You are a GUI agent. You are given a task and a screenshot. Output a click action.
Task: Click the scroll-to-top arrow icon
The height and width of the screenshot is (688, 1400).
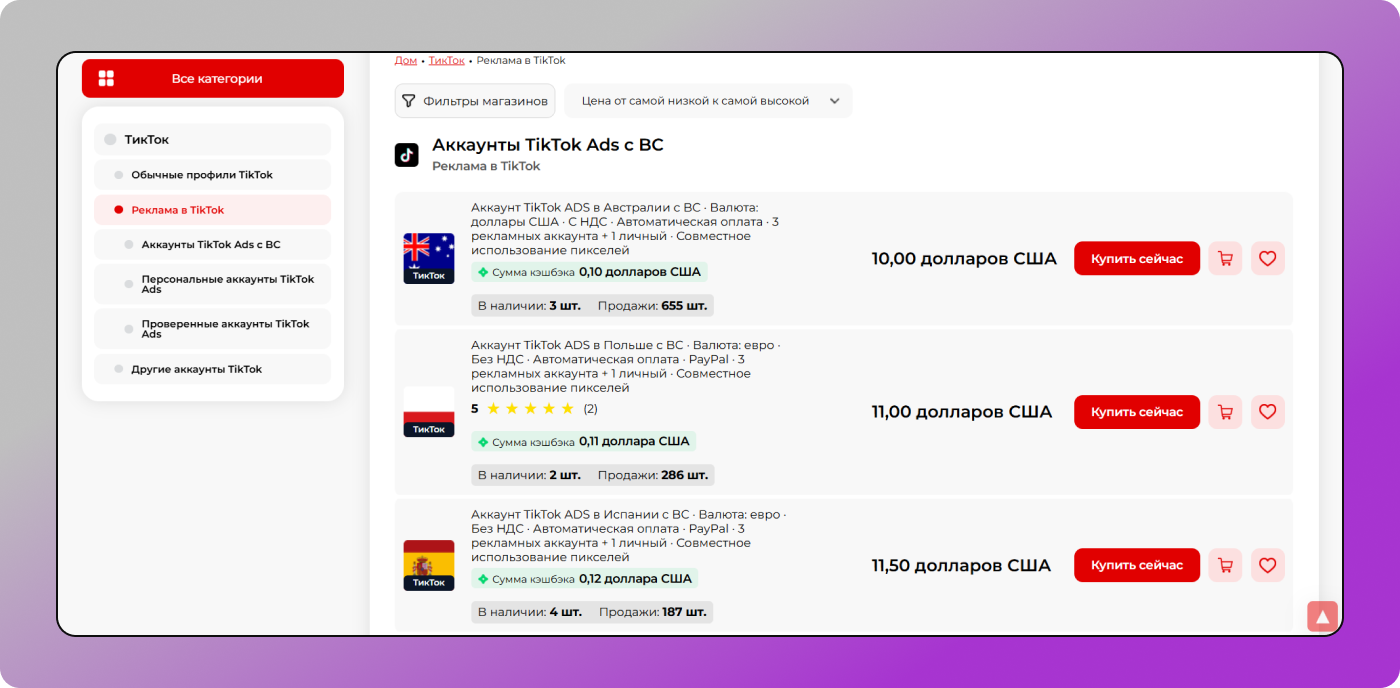coord(1322,616)
